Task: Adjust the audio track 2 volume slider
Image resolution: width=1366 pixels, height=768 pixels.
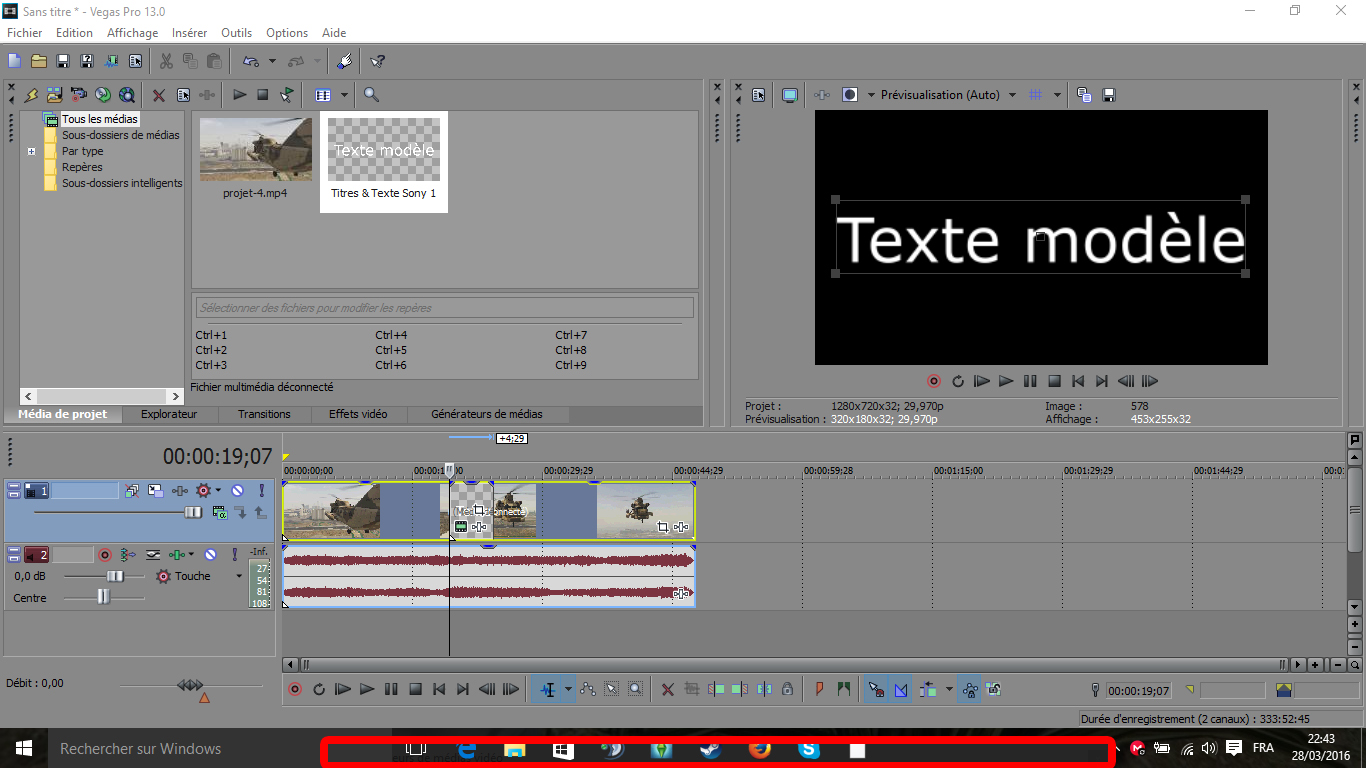Action: 115,576
